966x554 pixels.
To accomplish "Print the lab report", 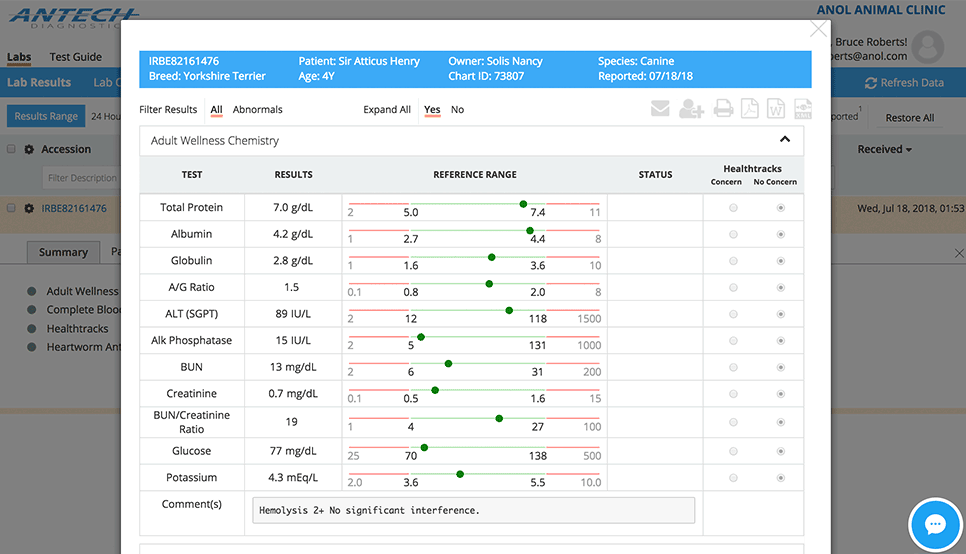I will point(723,109).
